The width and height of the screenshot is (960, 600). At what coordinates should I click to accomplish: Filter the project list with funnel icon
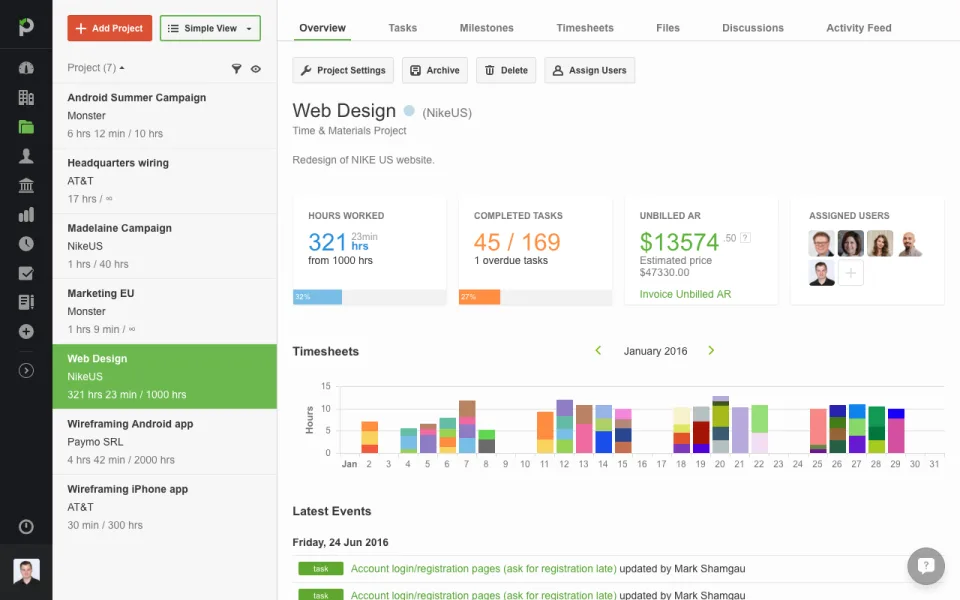coord(236,69)
